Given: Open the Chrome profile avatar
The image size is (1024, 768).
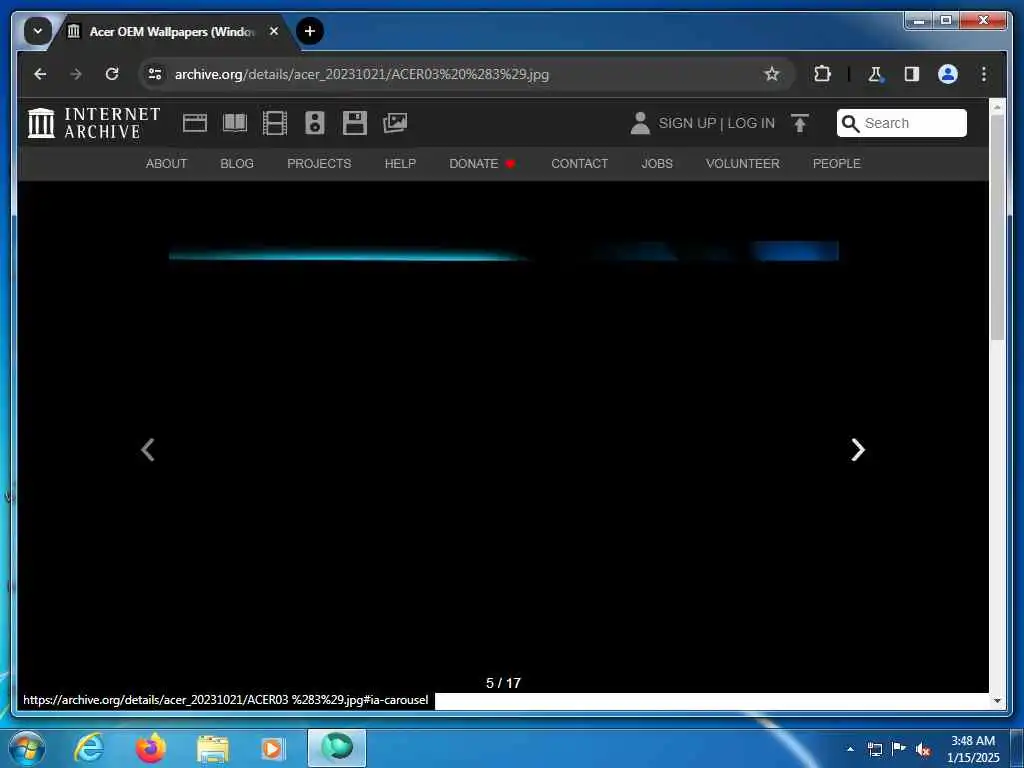Looking at the screenshot, I should [x=948, y=74].
